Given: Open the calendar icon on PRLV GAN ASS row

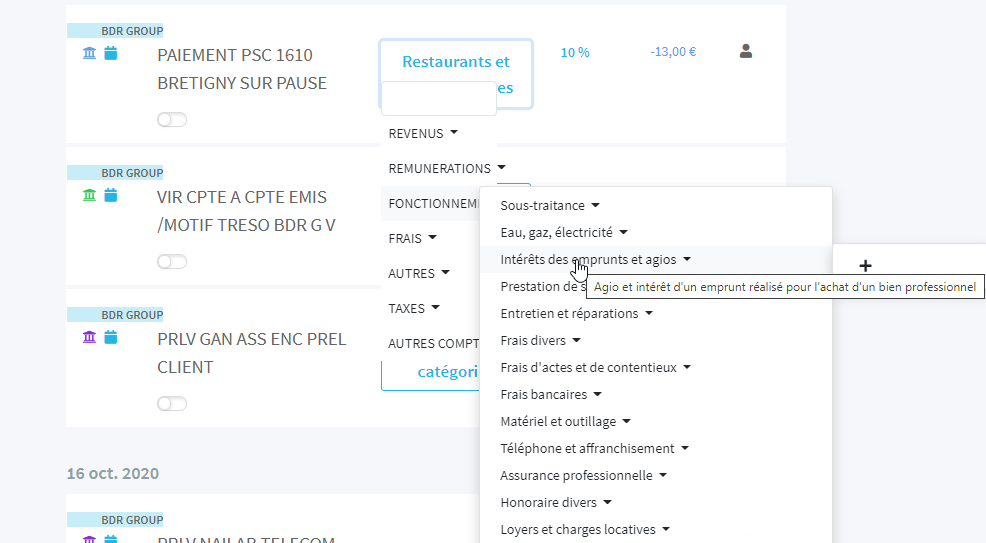Looking at the screenshot, I should tap(111, 337).
